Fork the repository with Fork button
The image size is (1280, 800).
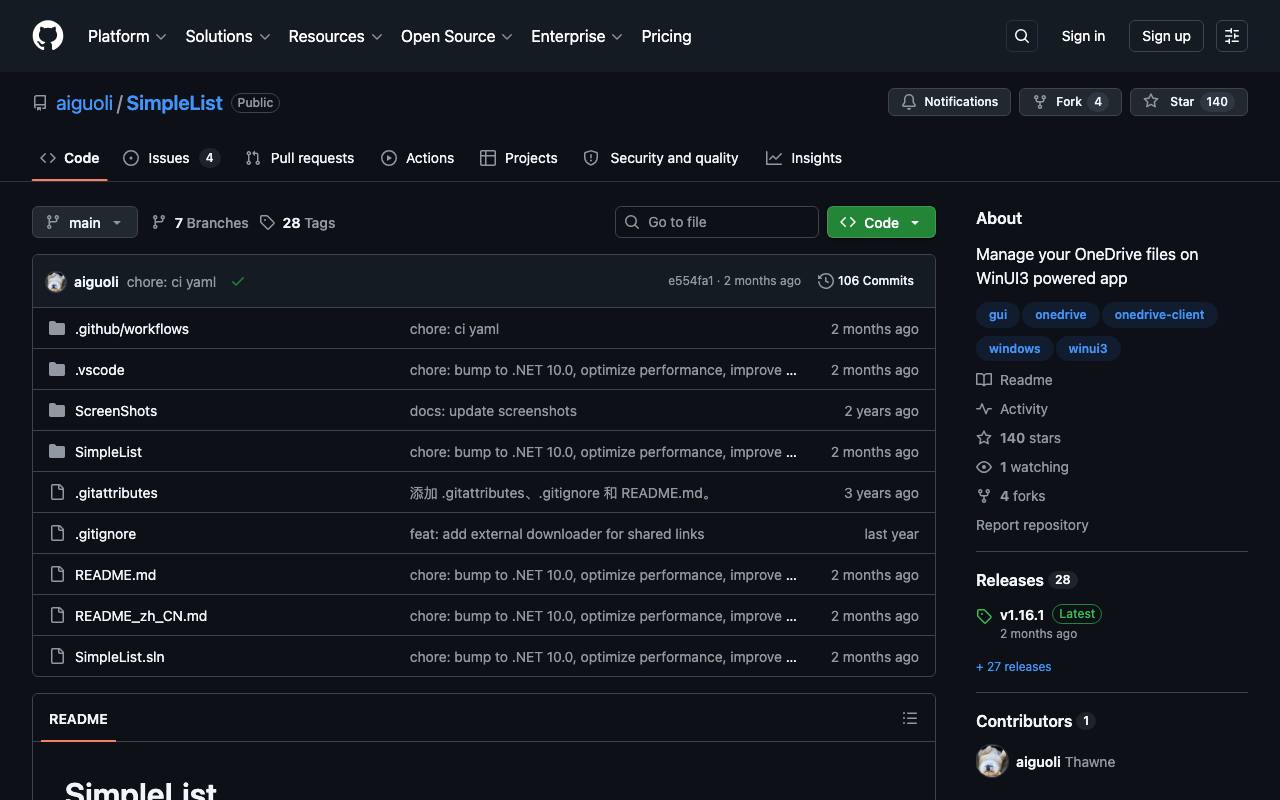coord(1070,102)
